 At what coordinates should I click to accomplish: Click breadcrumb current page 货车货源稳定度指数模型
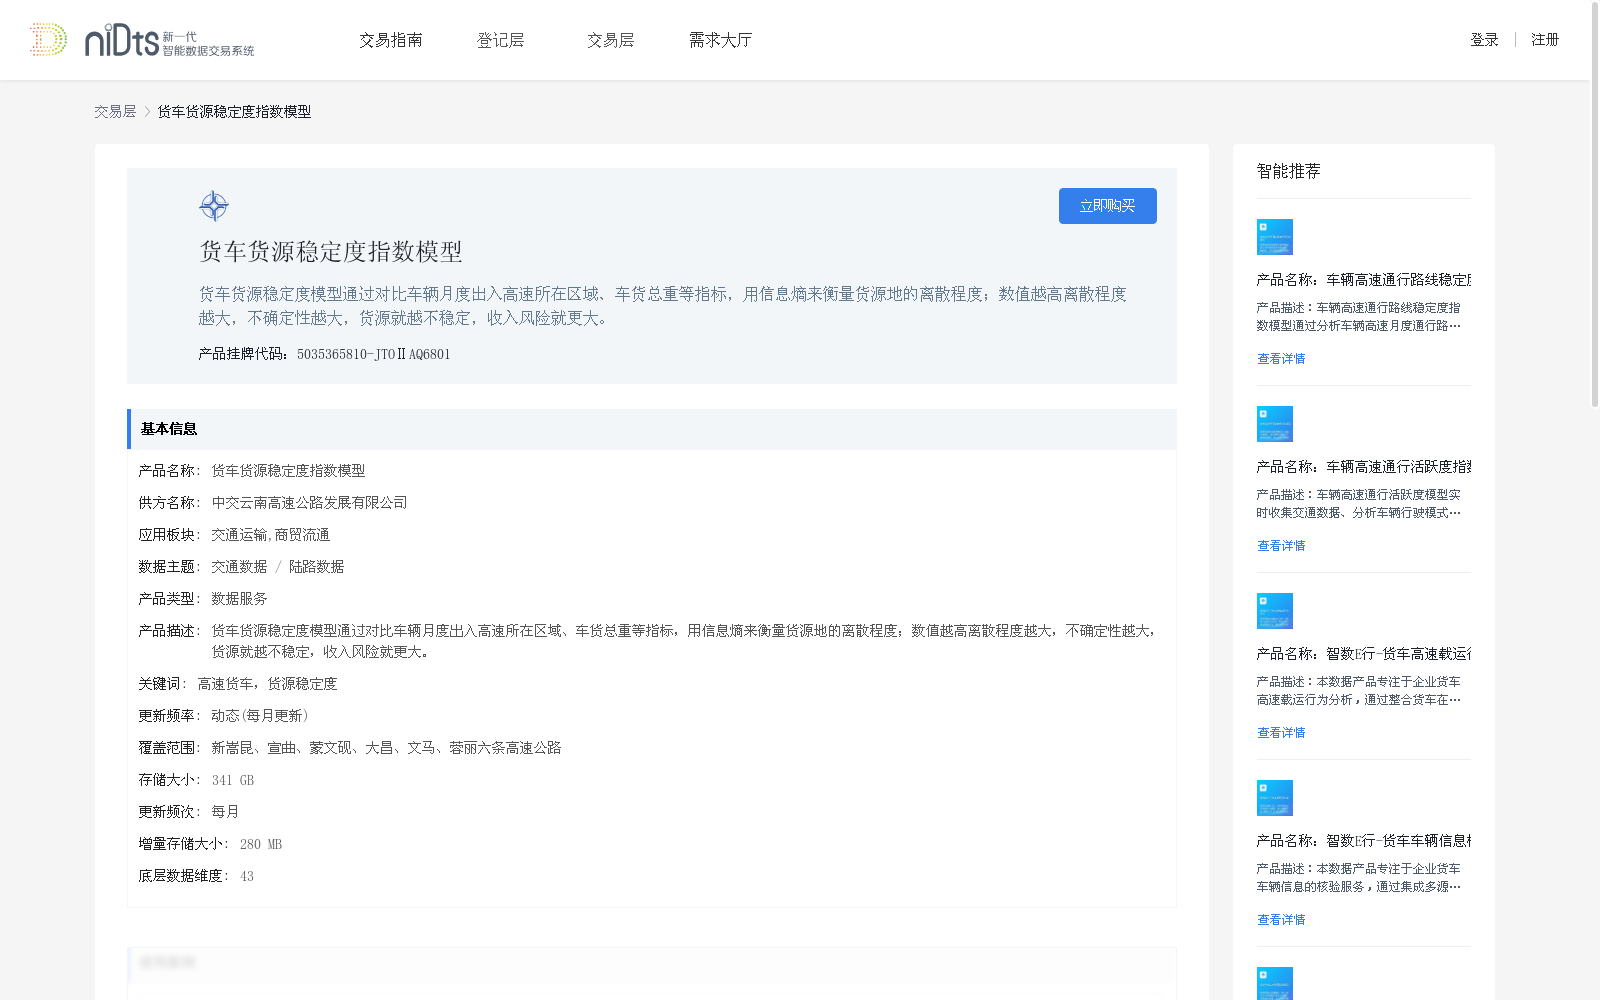pos(234,112)
